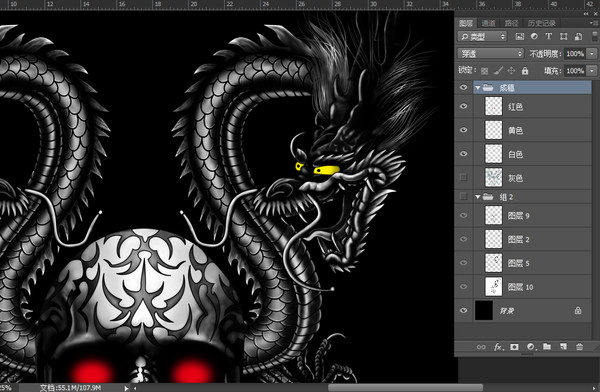Image resolution: width=600 pixels, height=392 pixels.
Task: Filter layers by adjustment layers icon
Action: tap(534, 36)
